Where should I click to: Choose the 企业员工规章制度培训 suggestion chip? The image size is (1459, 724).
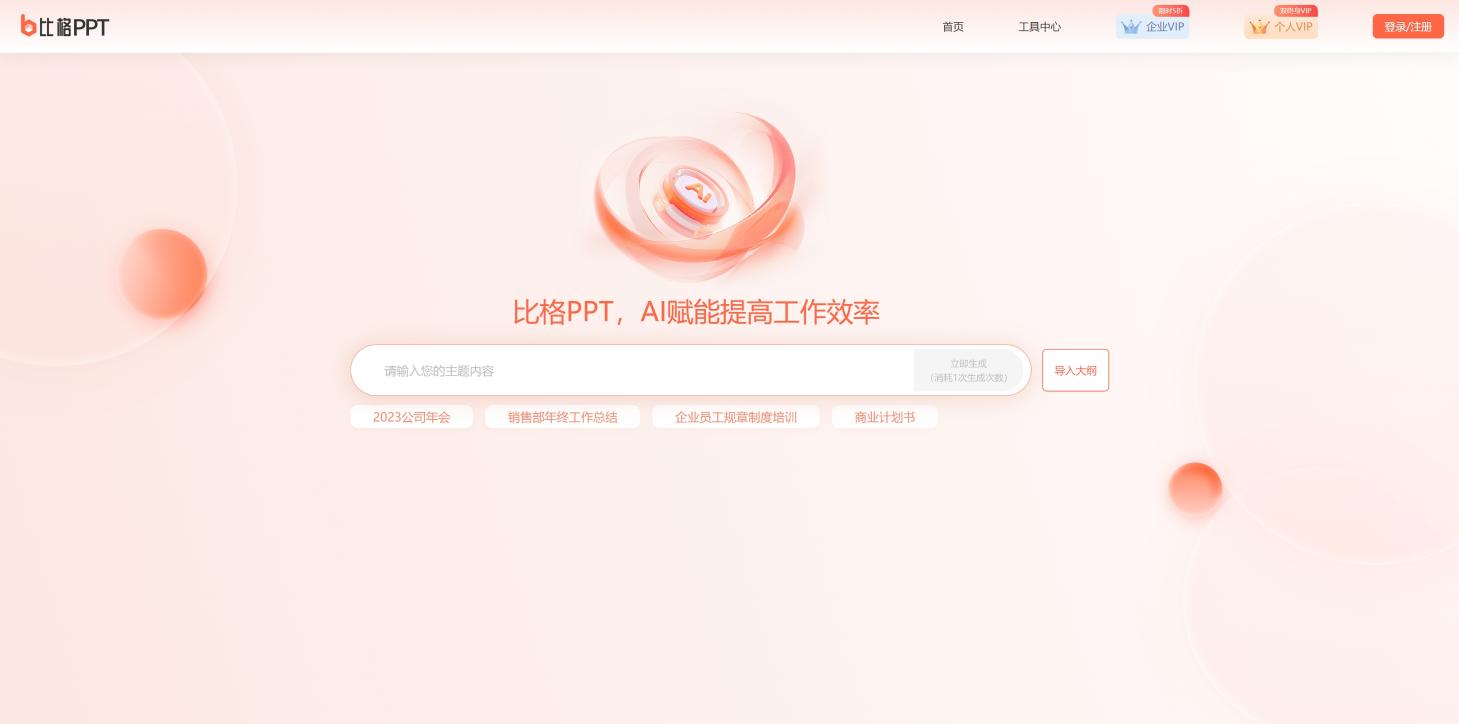click(x=736, y=417)
